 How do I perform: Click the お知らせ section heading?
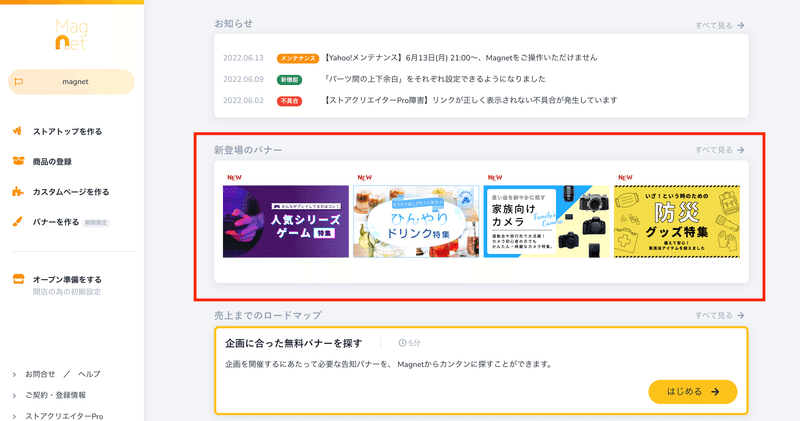233,23
